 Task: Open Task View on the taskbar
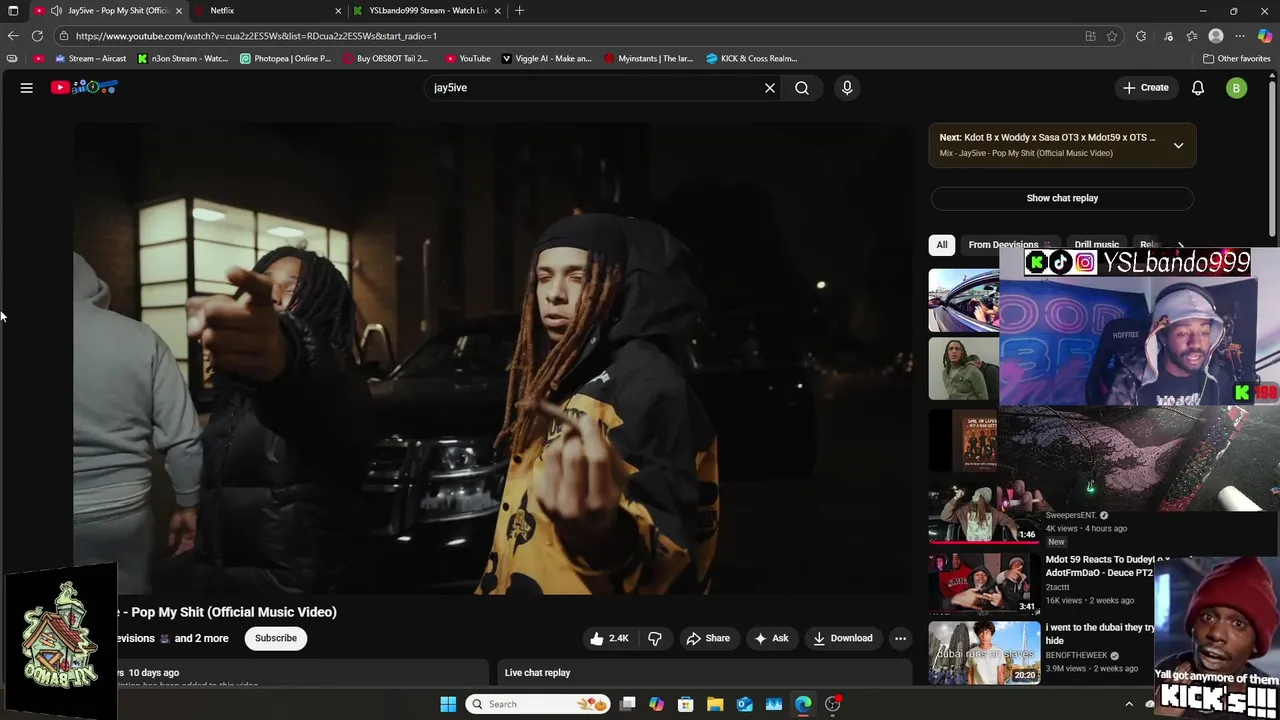pos(627,704)
